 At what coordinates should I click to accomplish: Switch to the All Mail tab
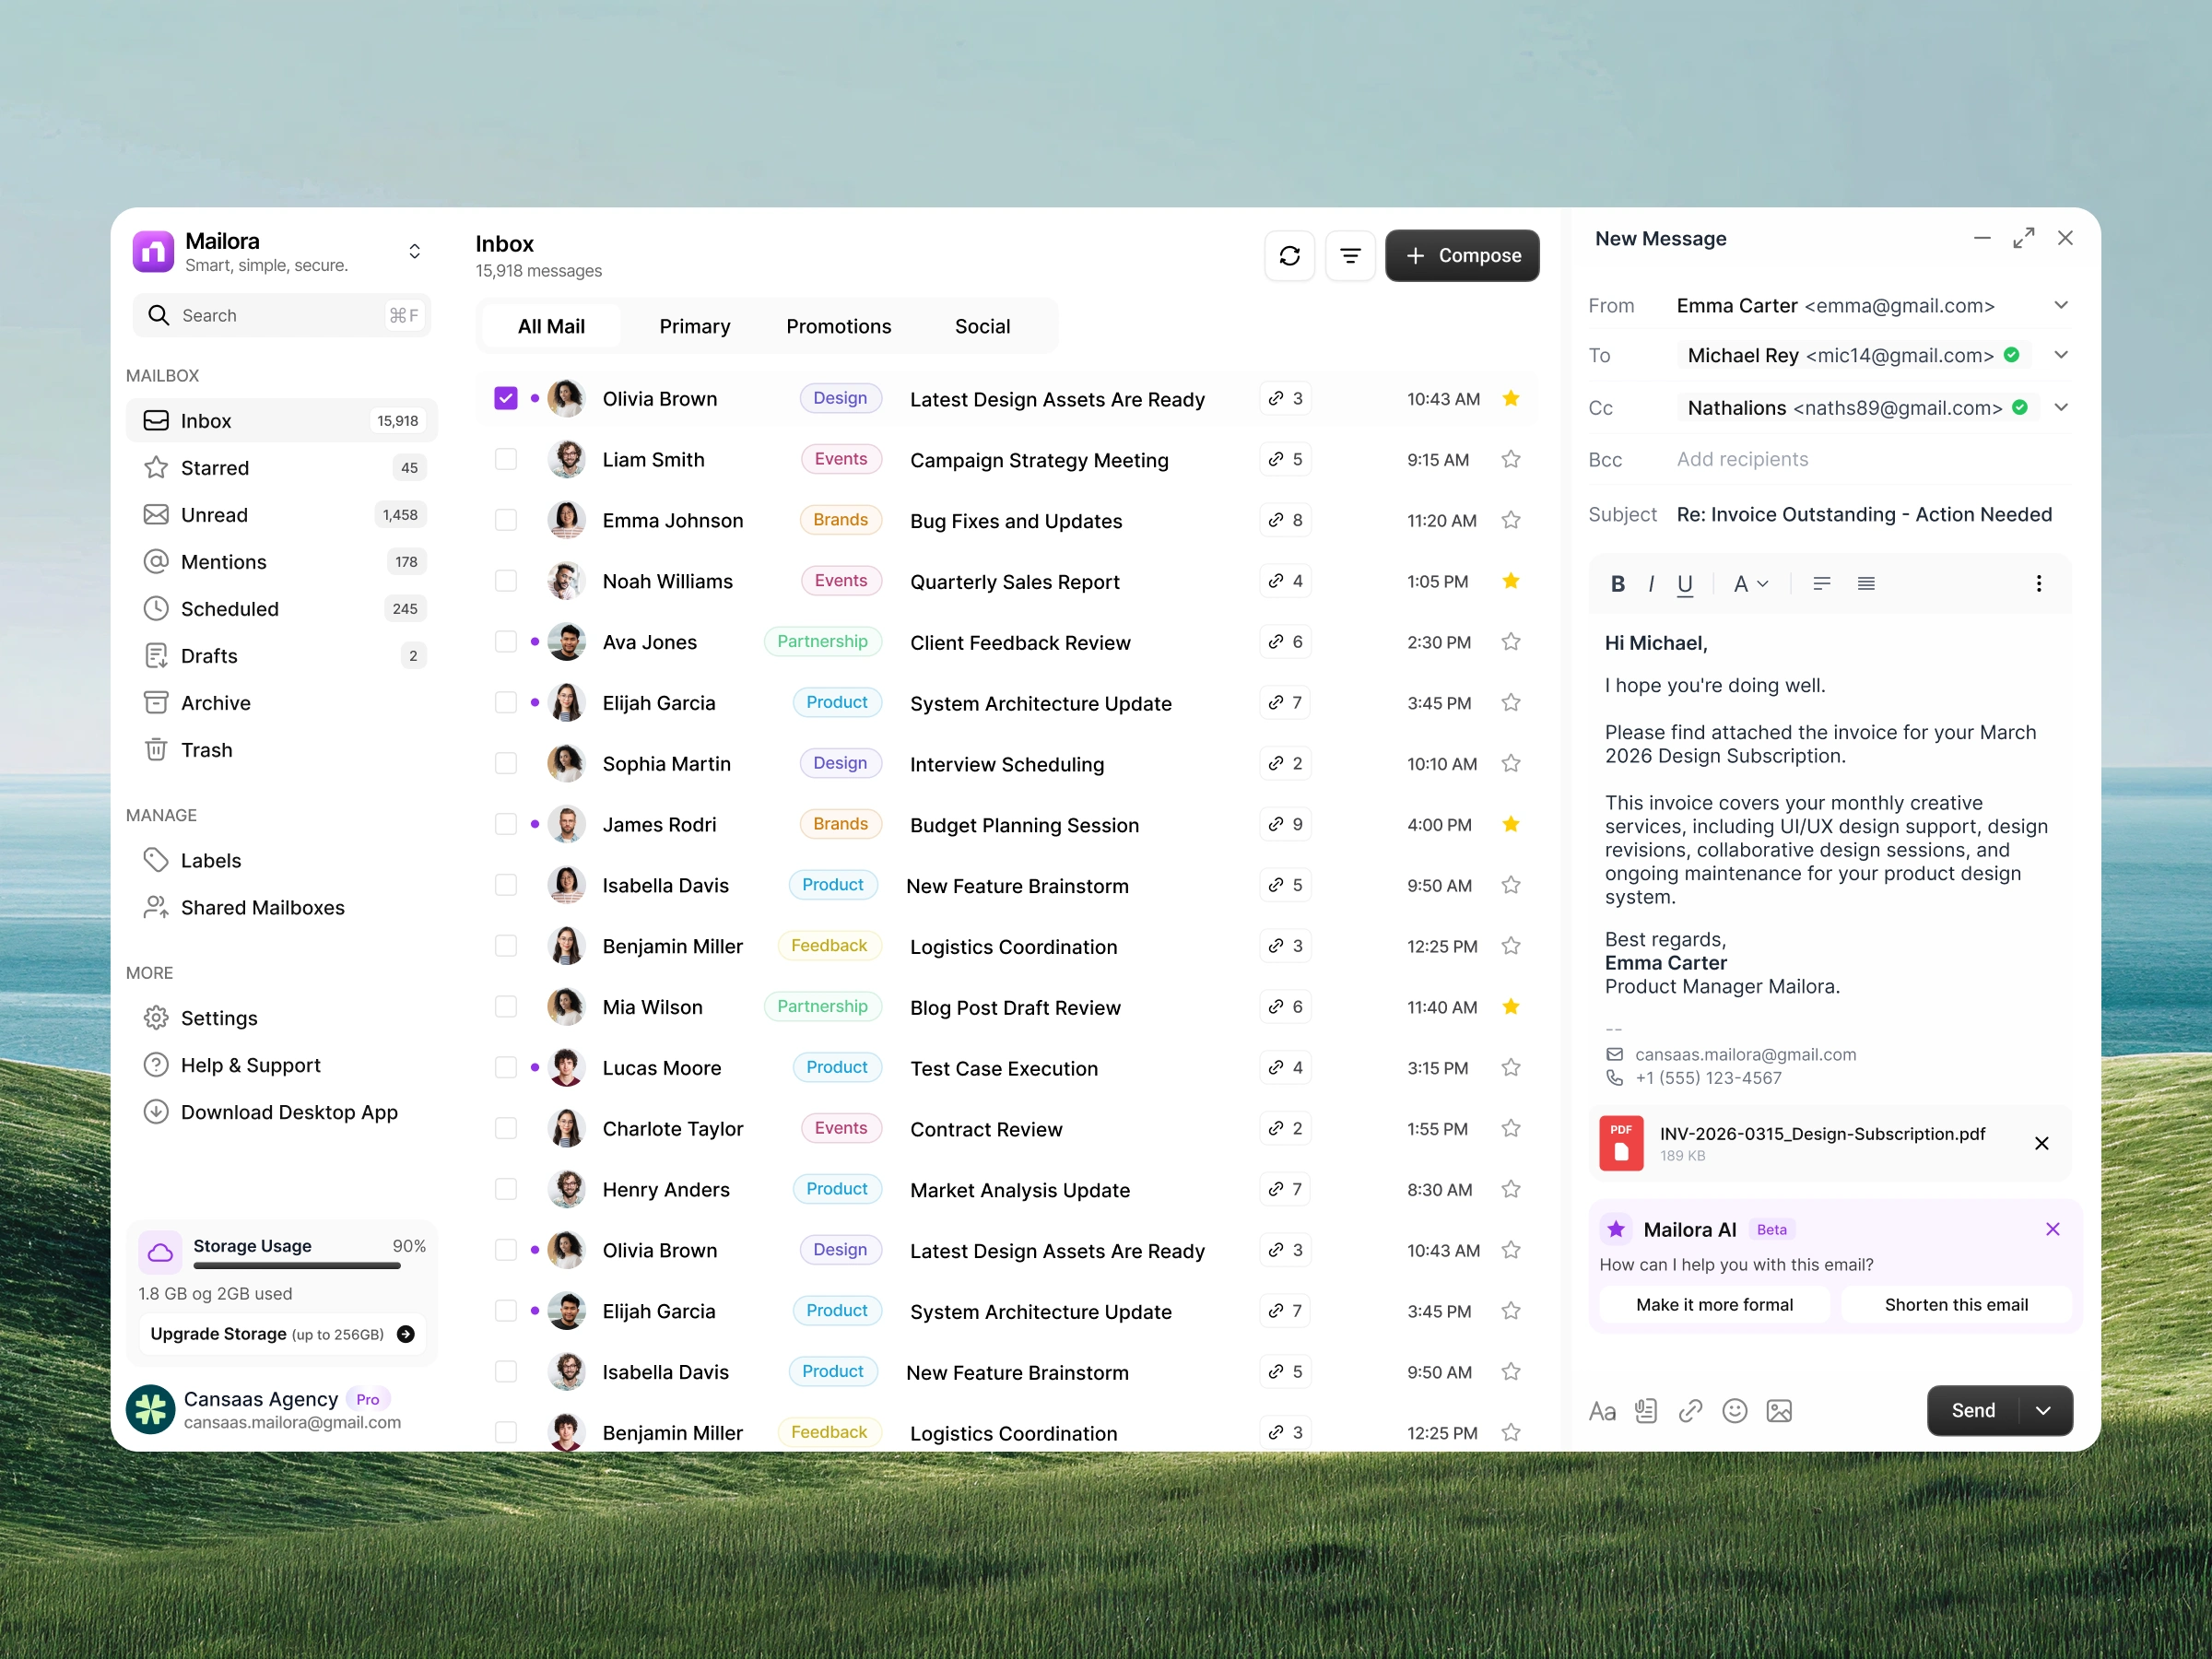click(x=551, y=326)
